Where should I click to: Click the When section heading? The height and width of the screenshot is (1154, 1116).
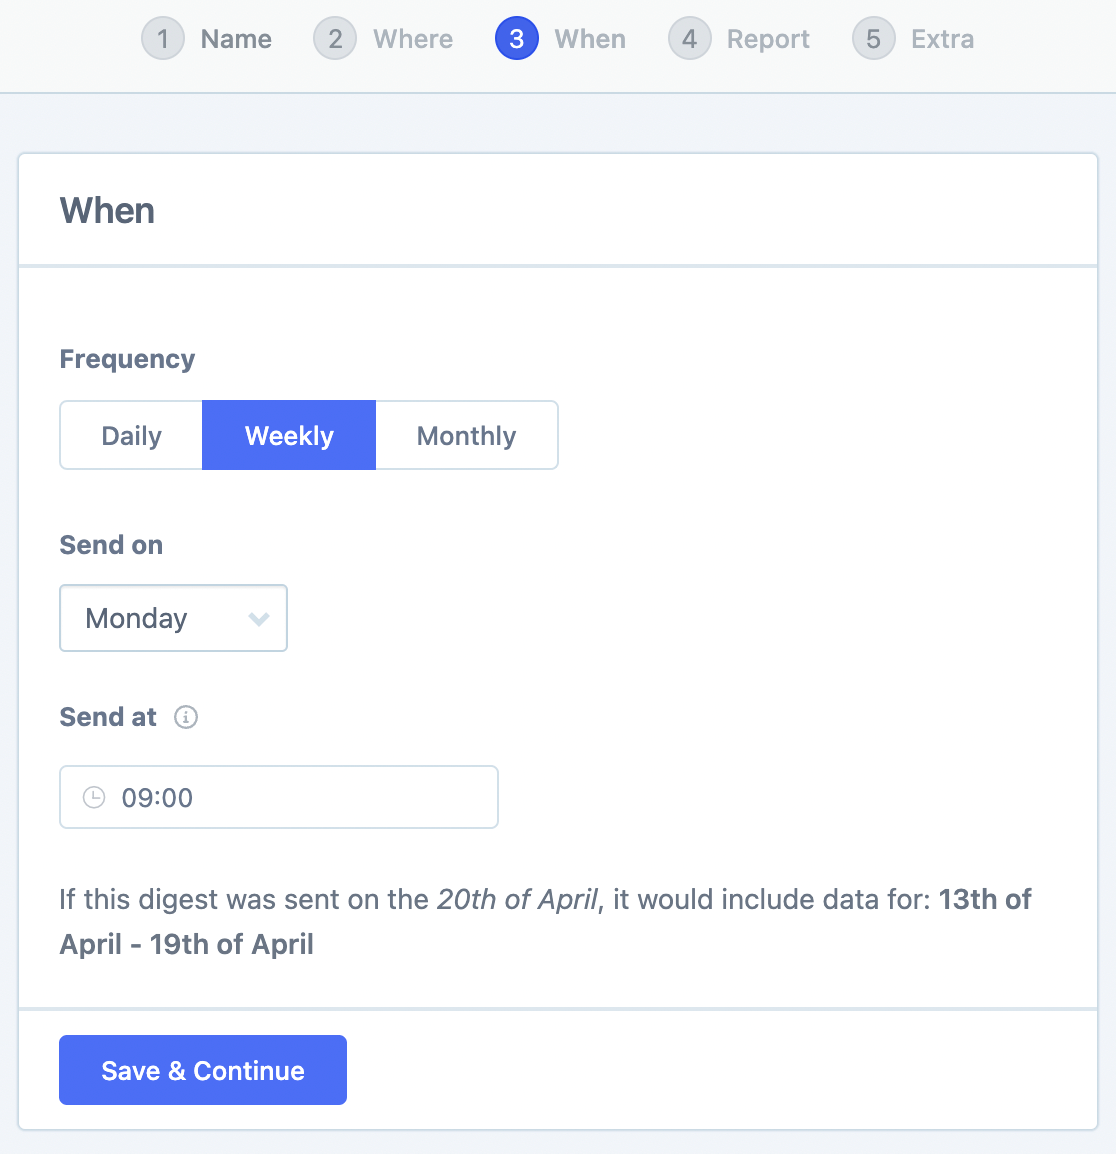pyautogui.click(x=107, y=211)
